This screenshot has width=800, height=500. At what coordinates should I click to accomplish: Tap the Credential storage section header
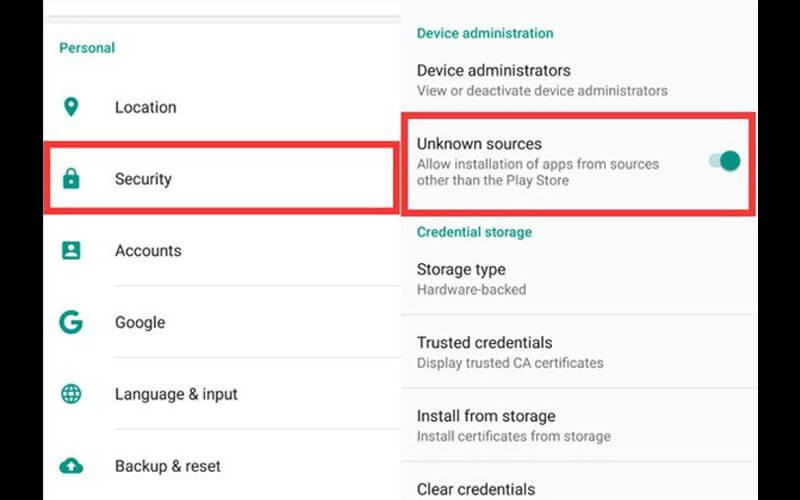tap(474, 232)
